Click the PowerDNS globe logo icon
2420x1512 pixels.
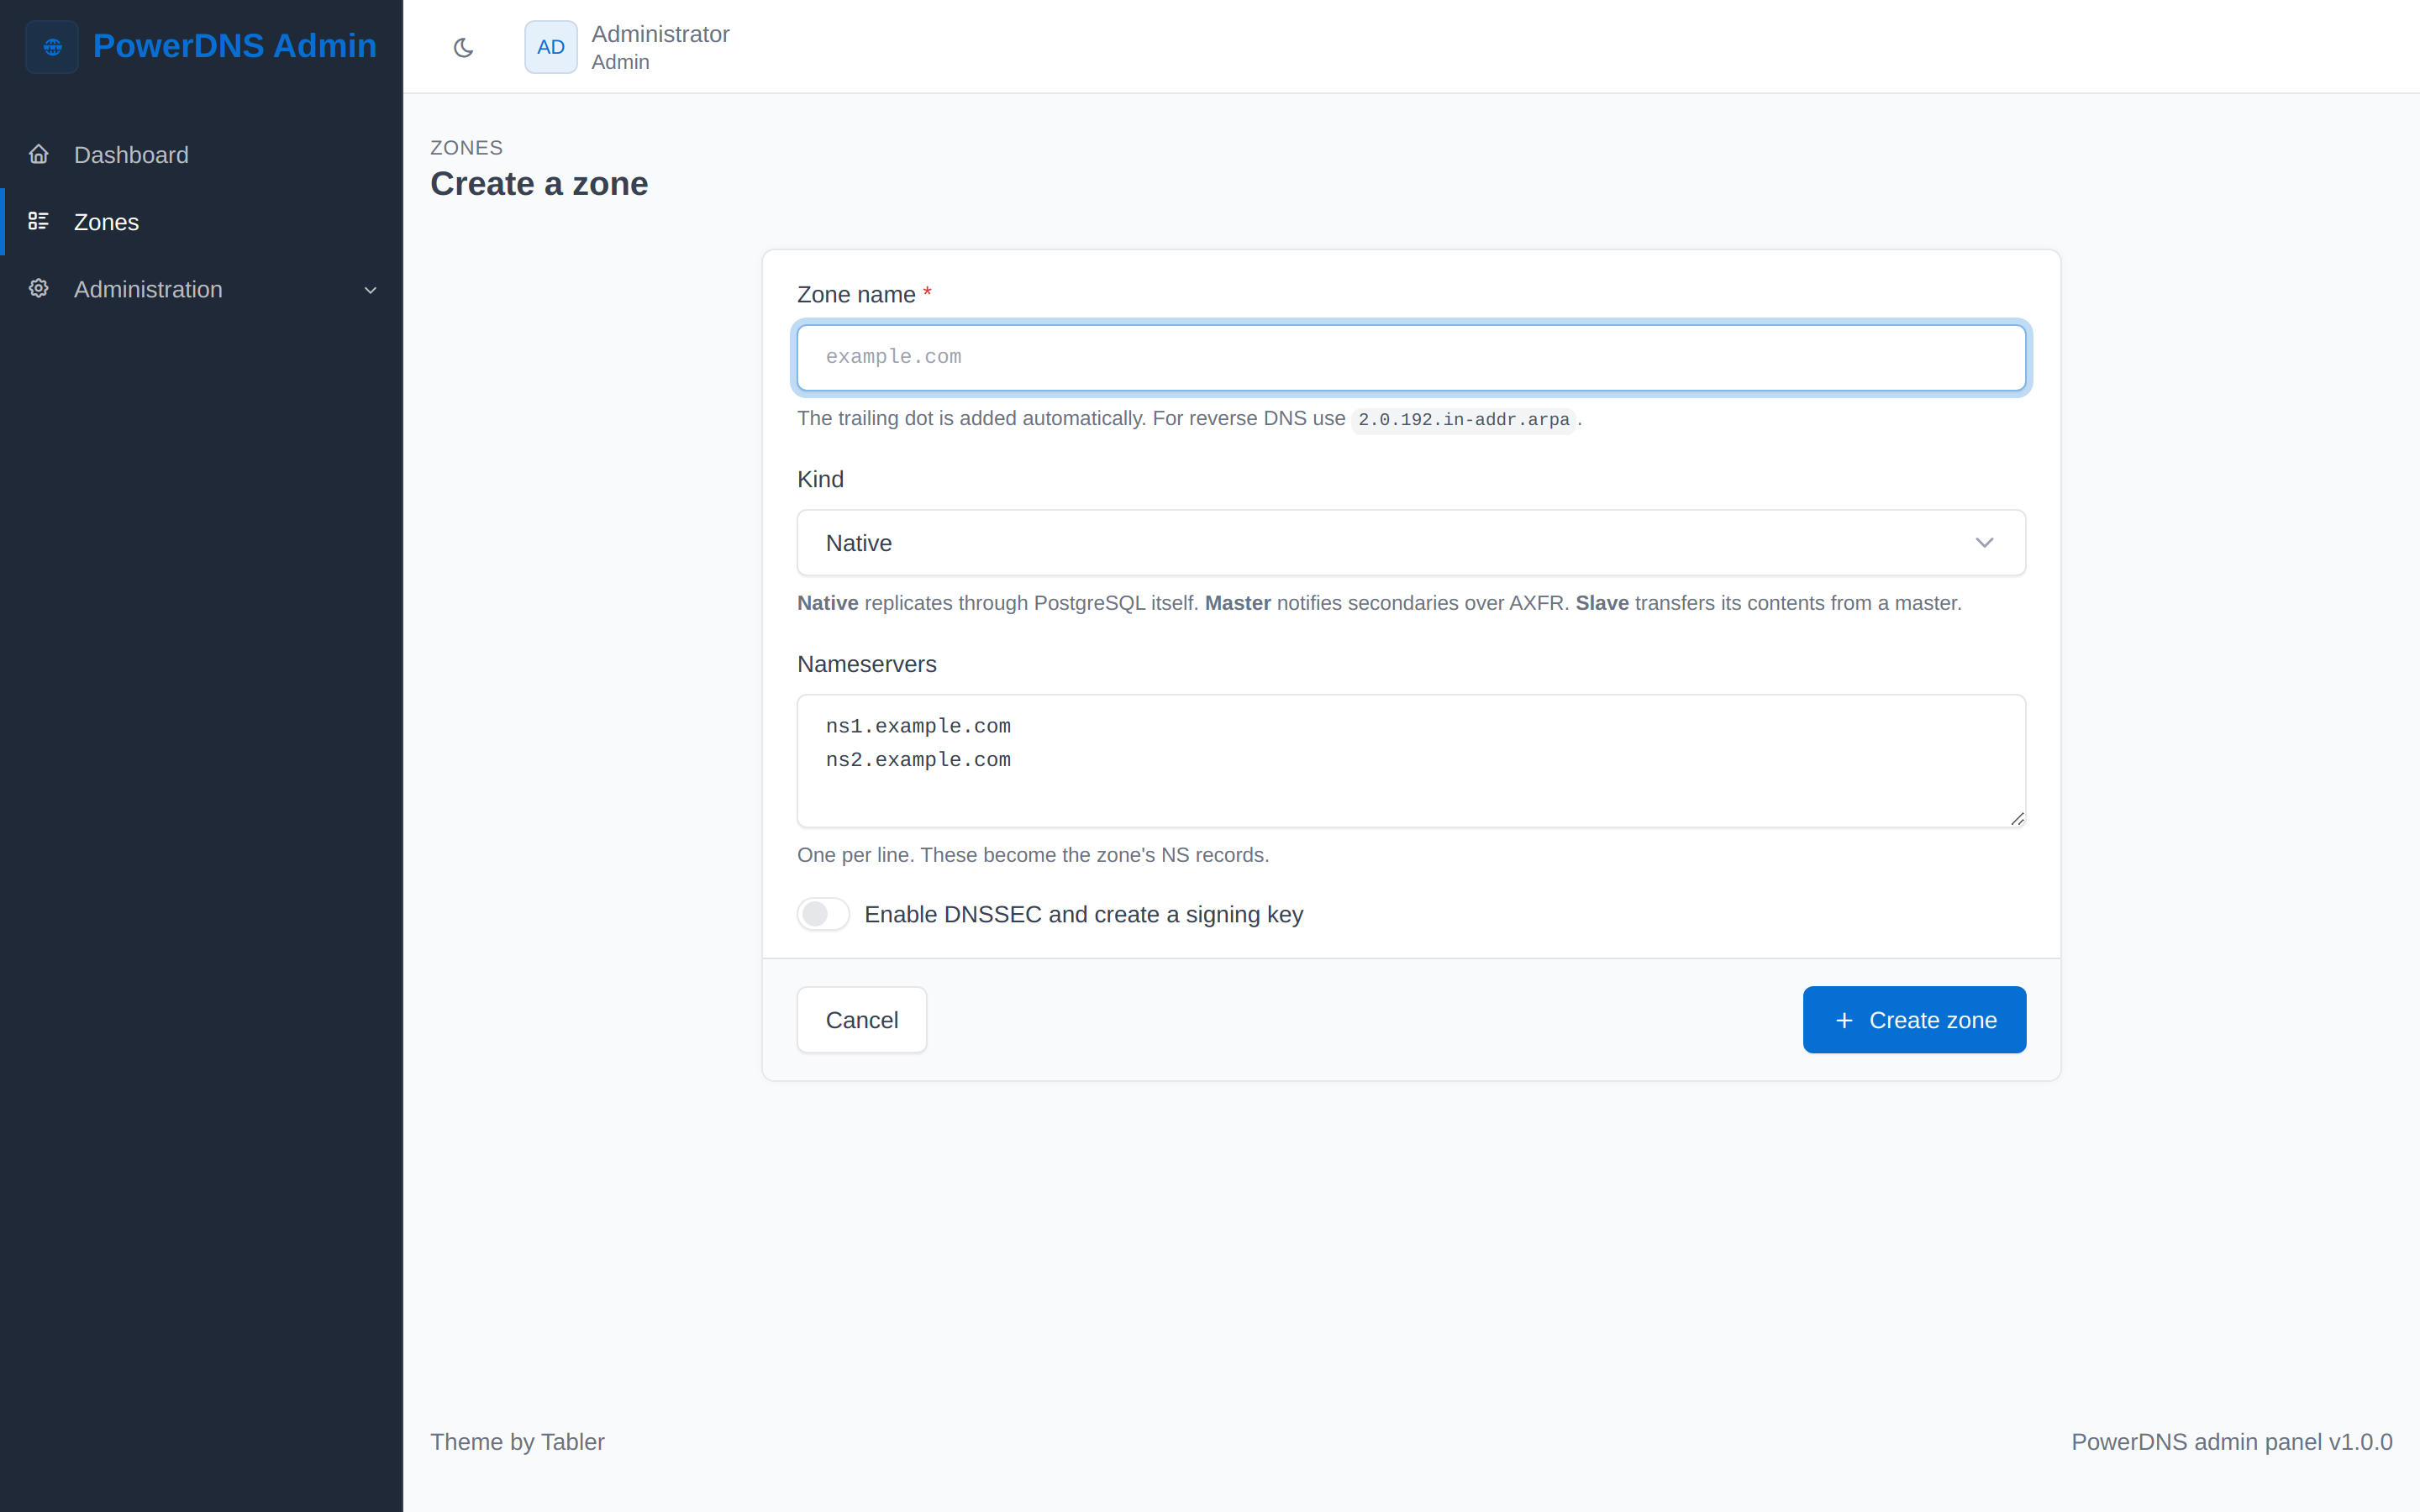click(52, 47)
